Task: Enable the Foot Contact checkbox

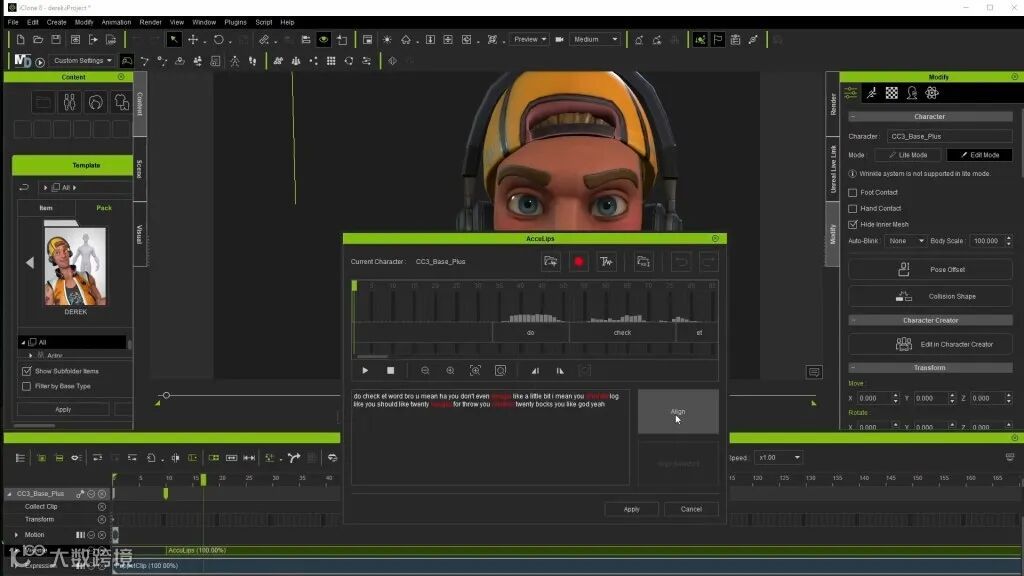Action: pyautogui.click(x=853, y=192)
